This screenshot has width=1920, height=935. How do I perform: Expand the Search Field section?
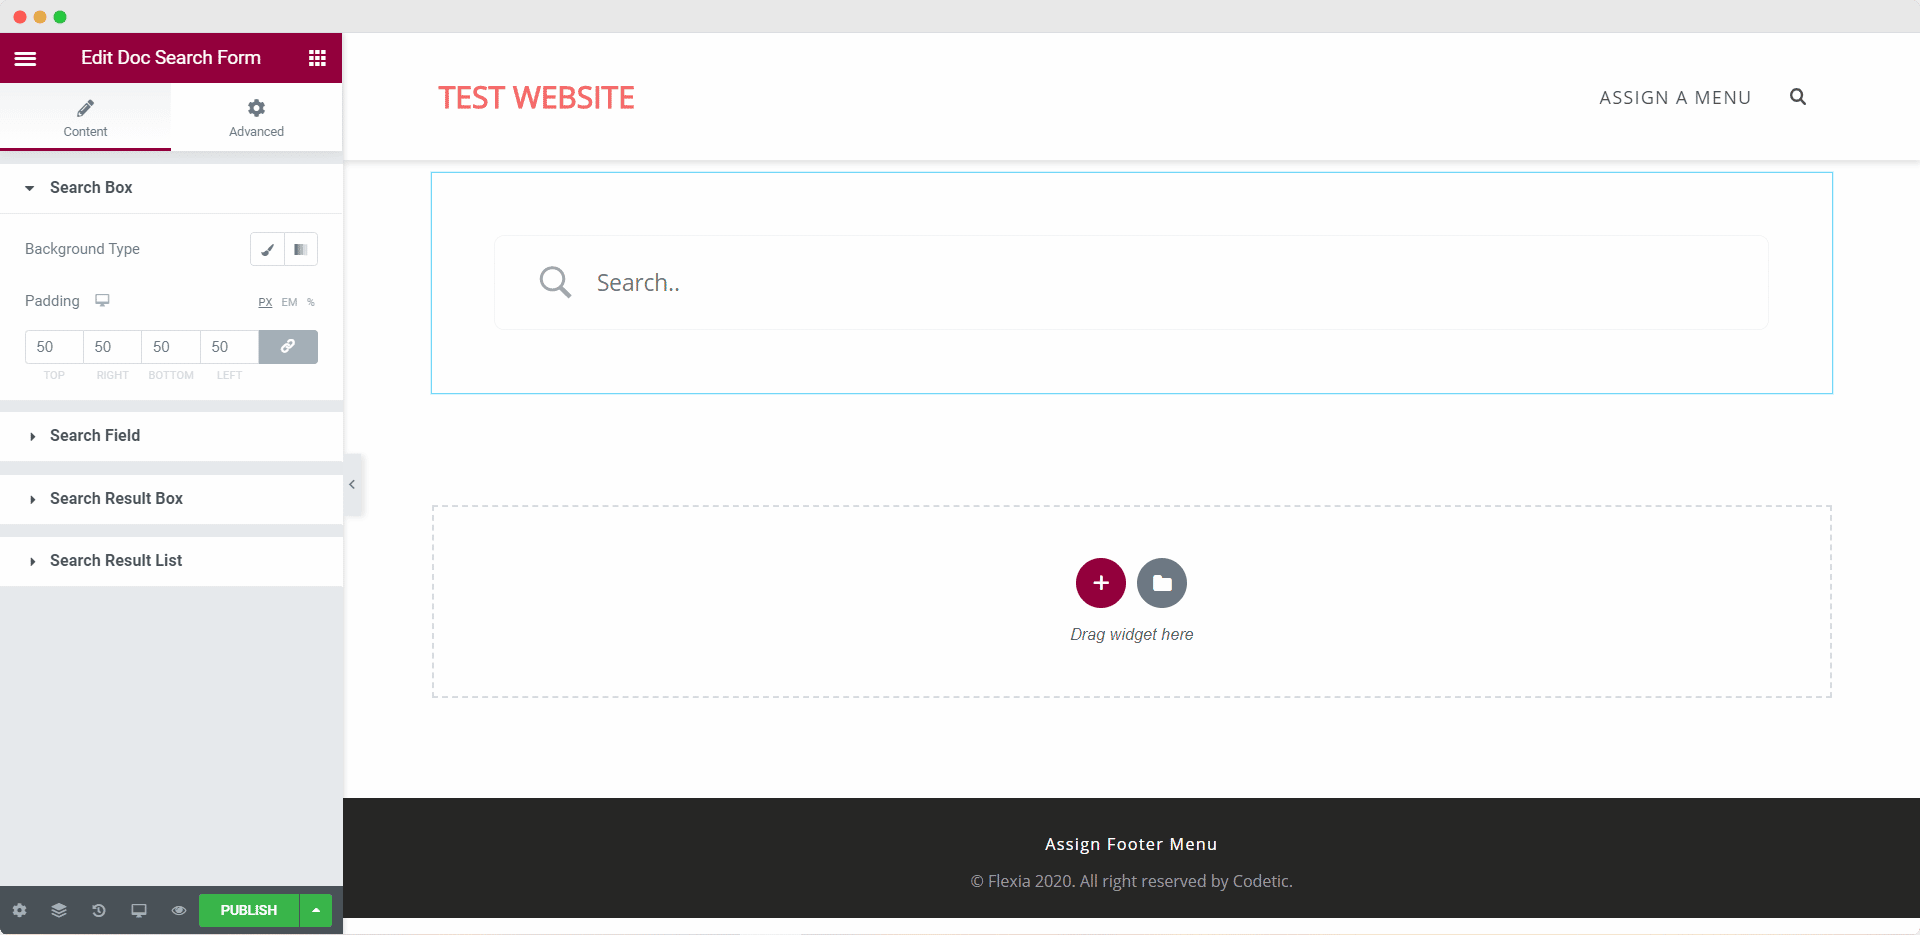(95, 436)
